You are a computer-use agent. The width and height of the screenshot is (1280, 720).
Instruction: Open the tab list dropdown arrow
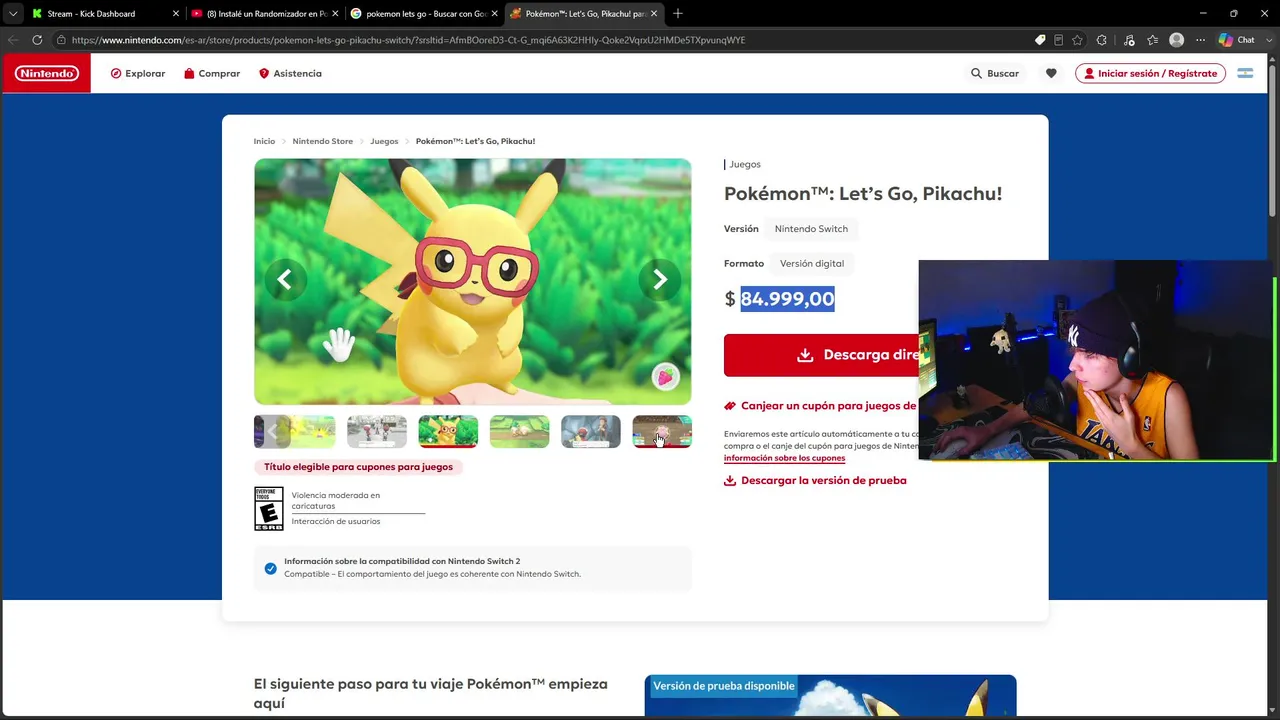[x=12, y=13]
